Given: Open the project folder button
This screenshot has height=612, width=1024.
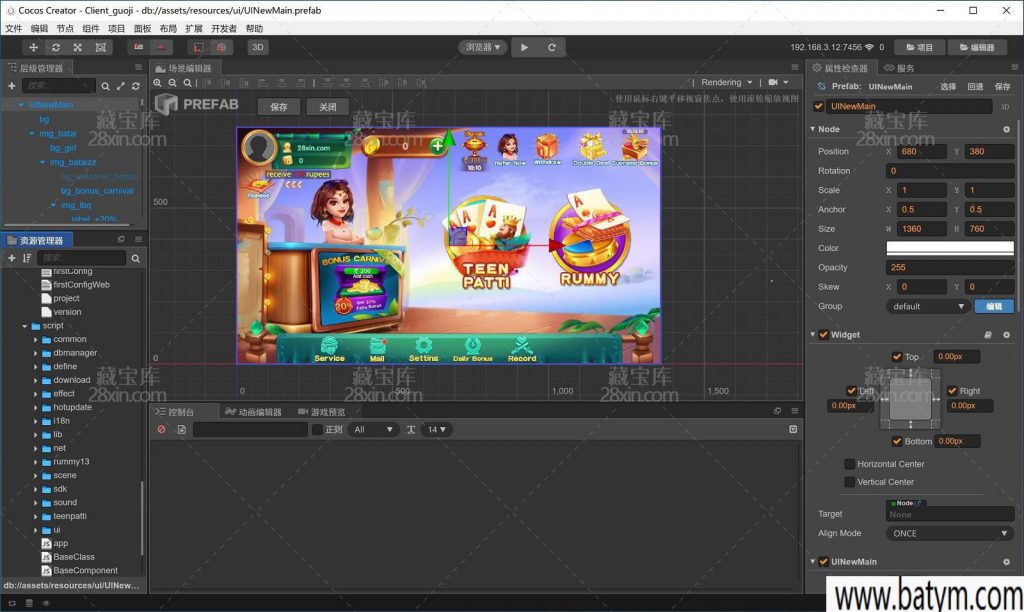Looking at the screenshot, I should coord(920,47).
